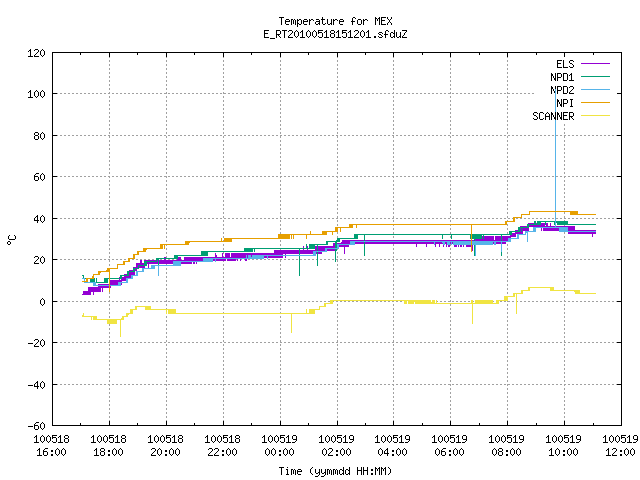Click the 'Time (yymmdd HH:MM)' axis title
This screenshot has width=640, height=480.
(335, 471)
